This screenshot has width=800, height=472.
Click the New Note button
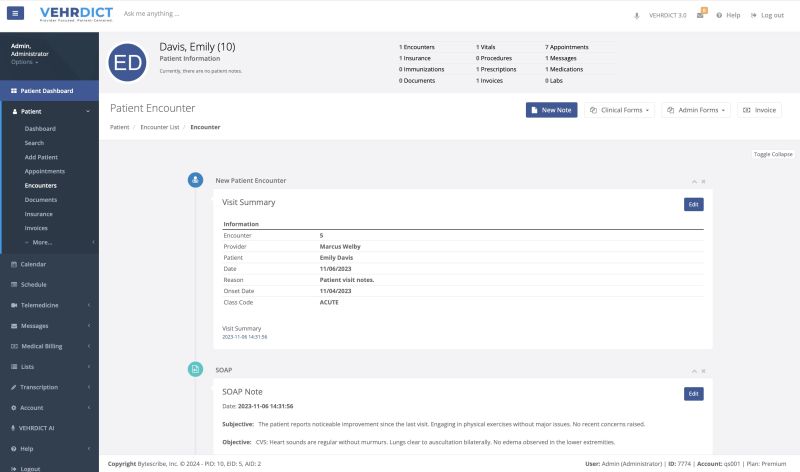click(x=551, y=110)
